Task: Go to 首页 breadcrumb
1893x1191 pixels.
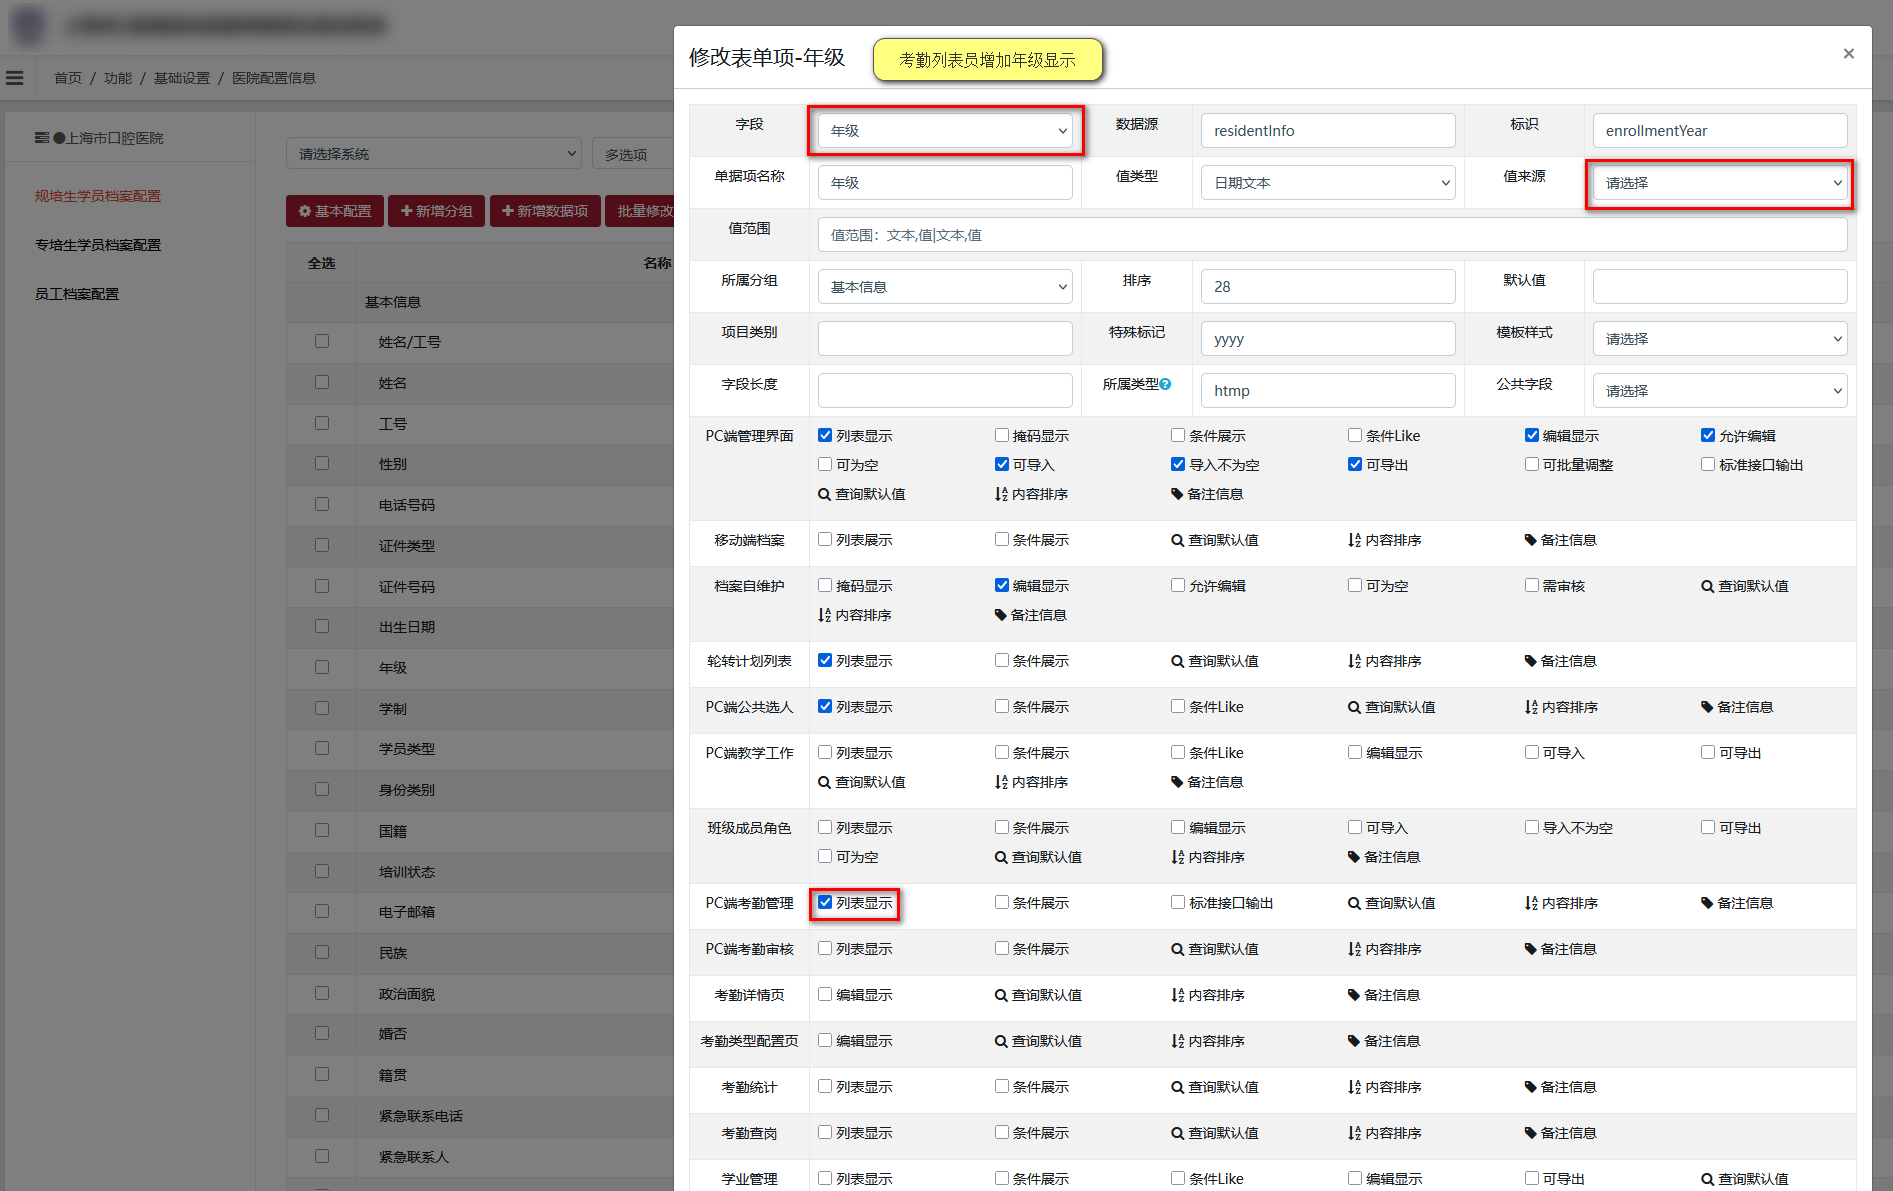Action: 68,78
